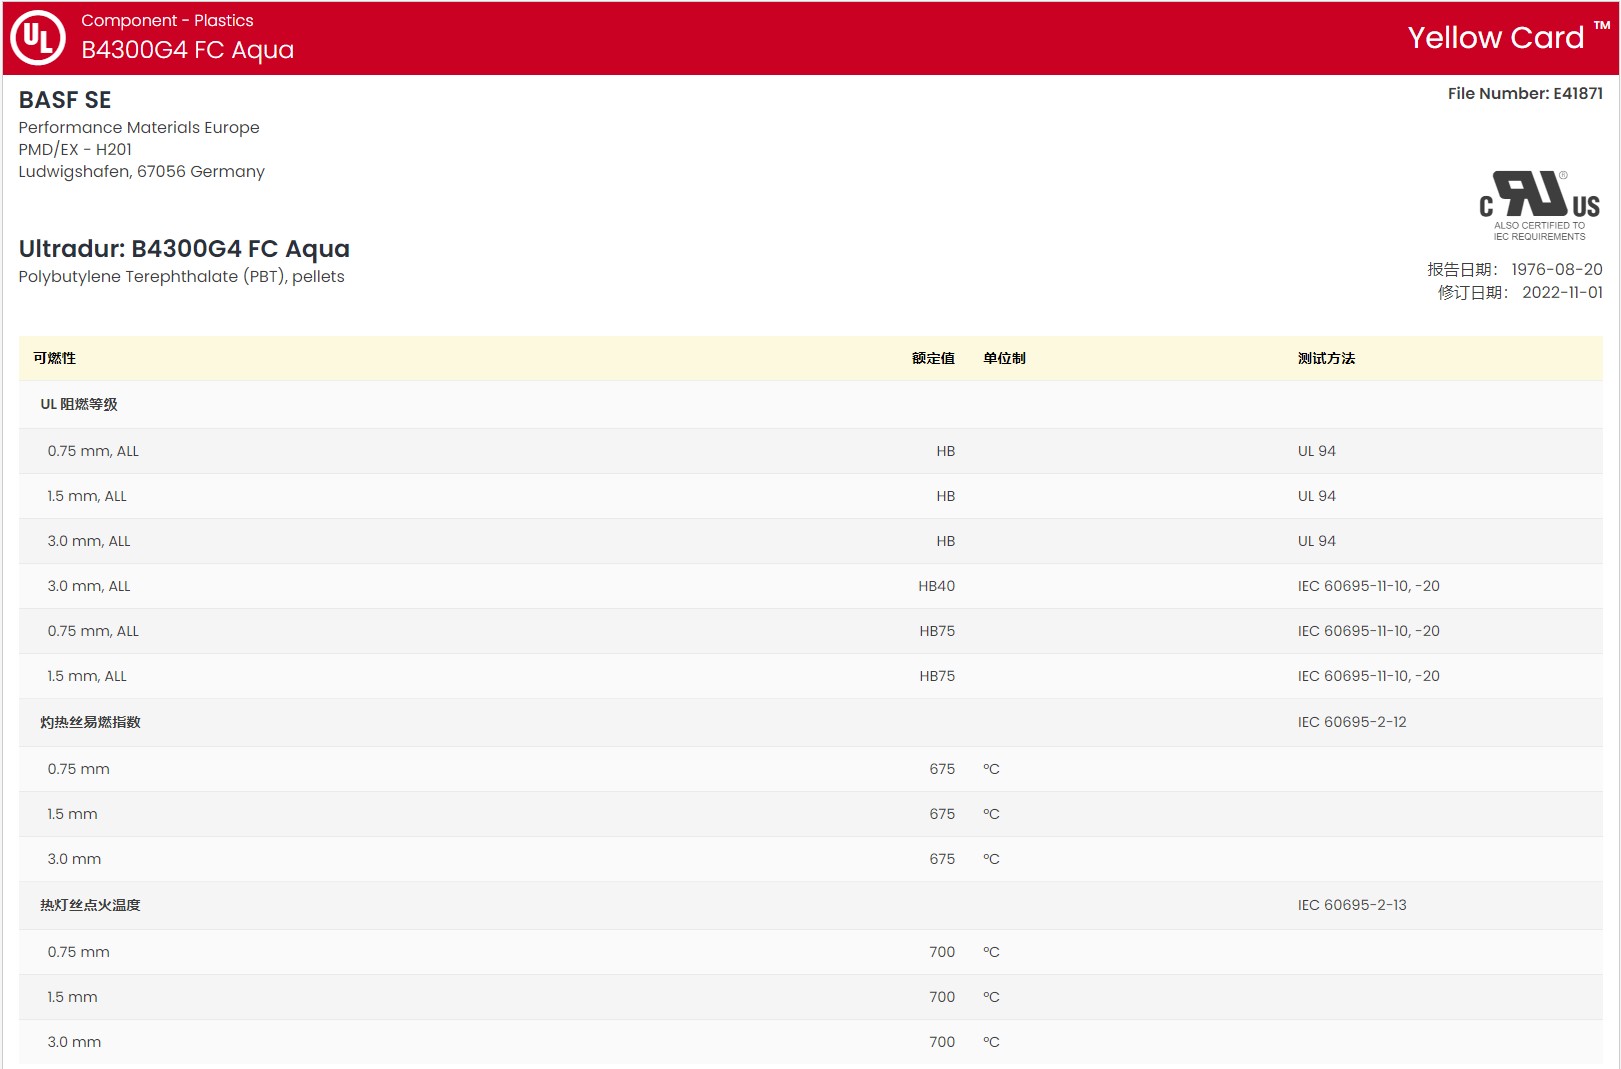Click the 额定值 column header
The height and width of the screenshot is (1069, 1621).
[x=933, y=358]
